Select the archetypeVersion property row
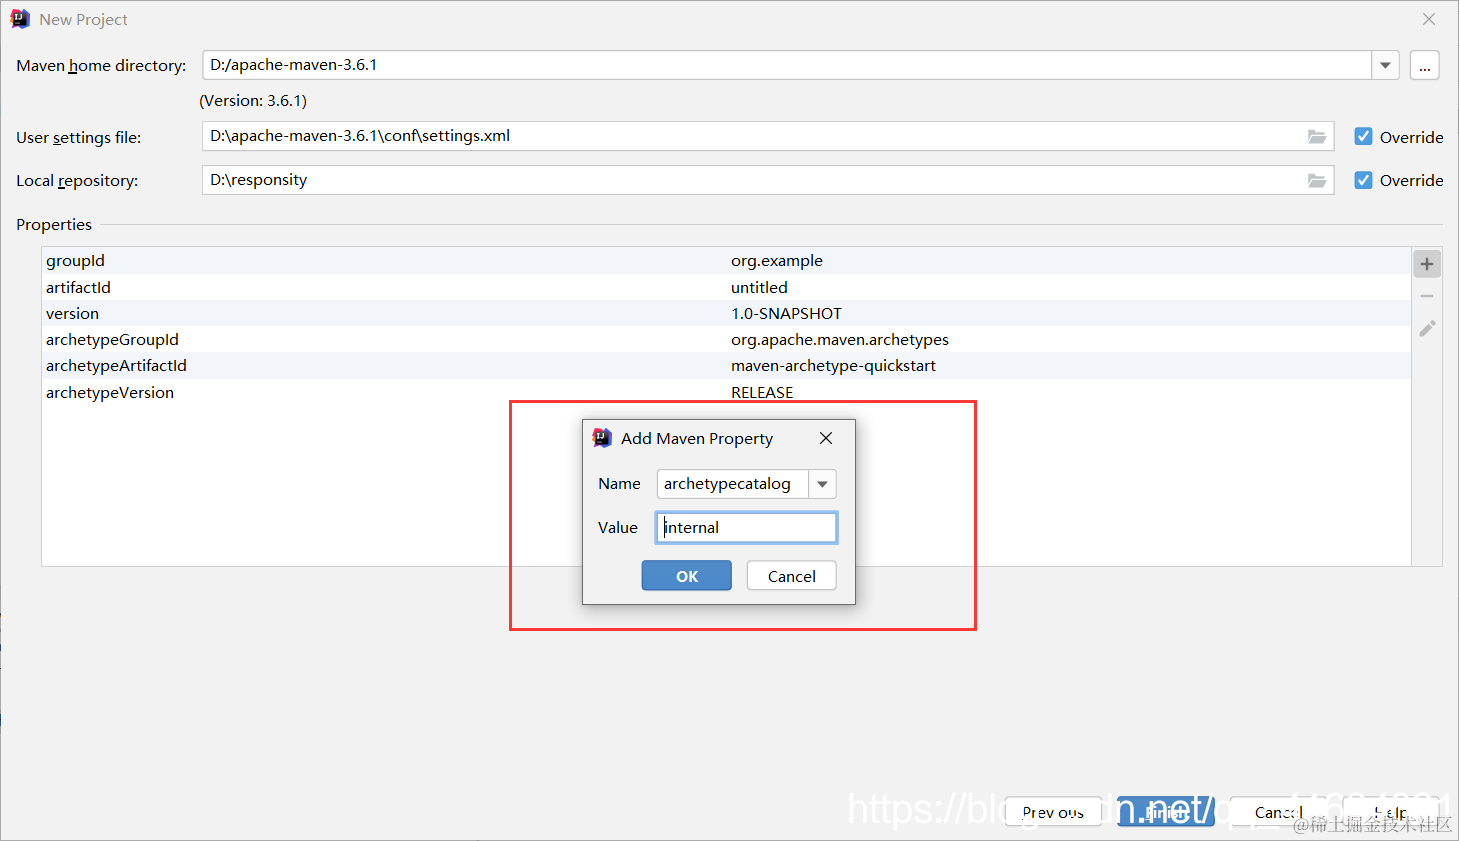Viewport: 1459px width, 841px height. pyautogui.click(x=726, y=392)
